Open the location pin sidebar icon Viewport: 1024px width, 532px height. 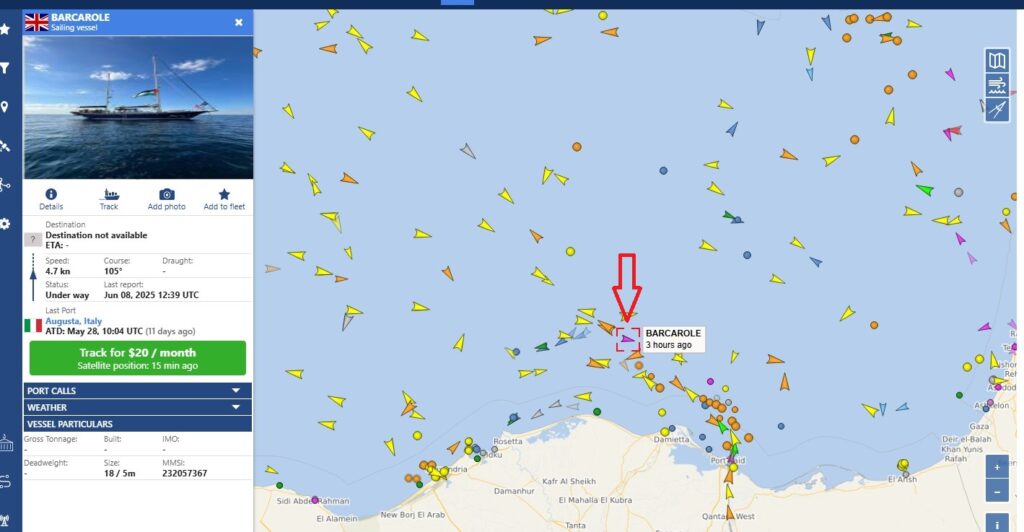[x=5, y=107]
